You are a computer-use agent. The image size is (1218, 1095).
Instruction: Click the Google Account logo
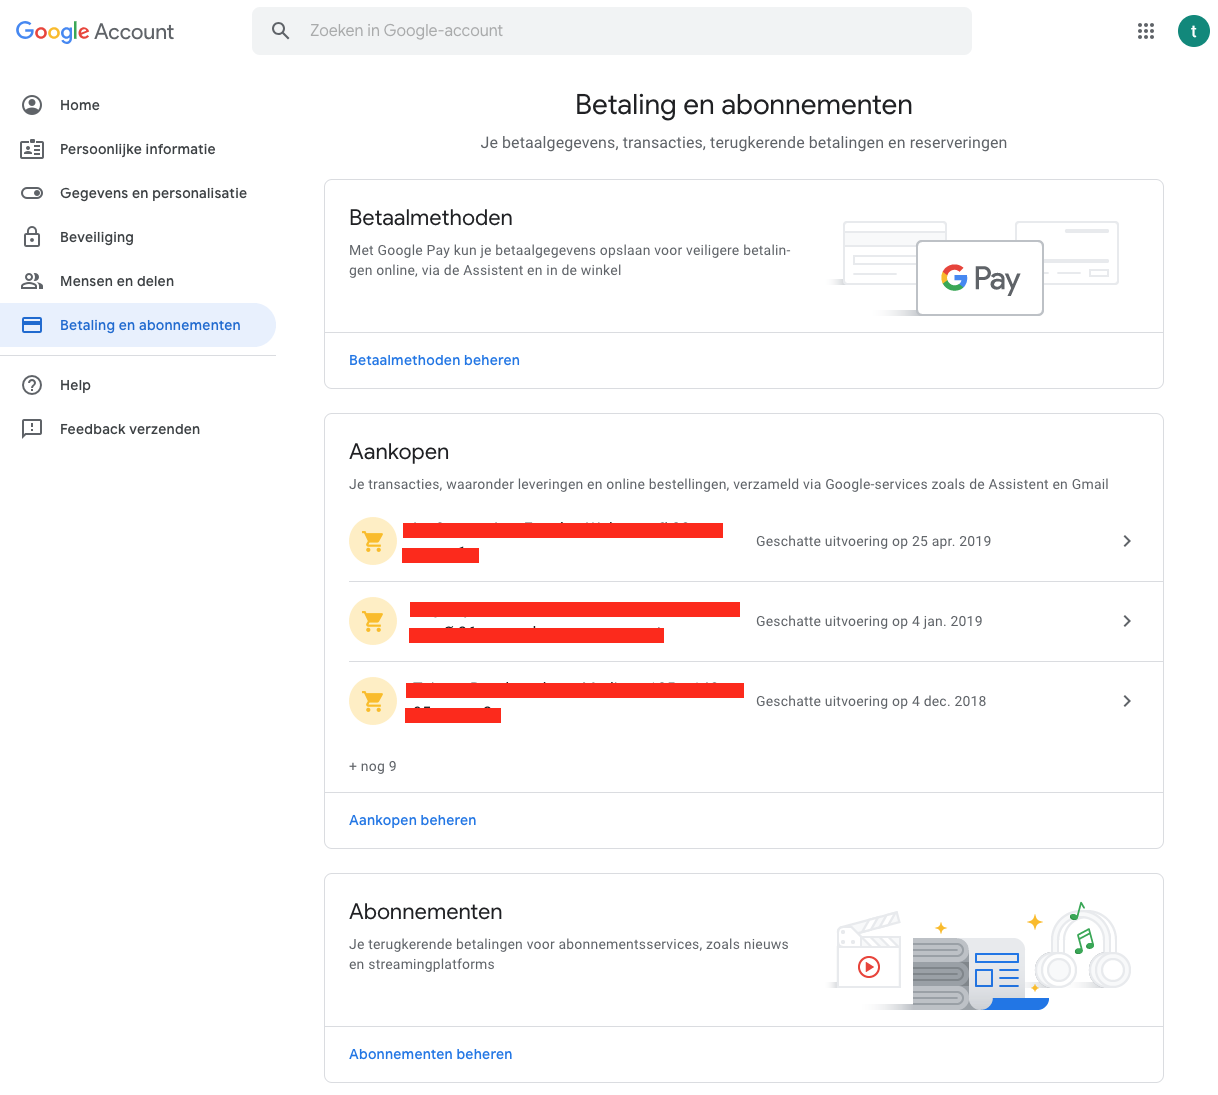(x=95, y=32)
